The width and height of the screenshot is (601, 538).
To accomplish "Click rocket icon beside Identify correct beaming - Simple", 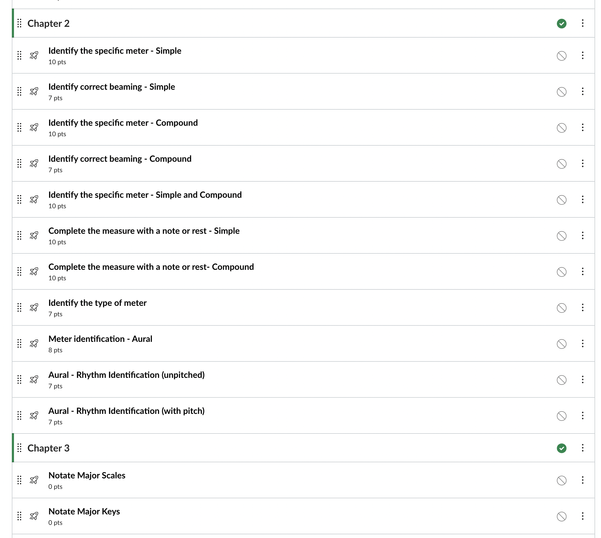I will (34, 92).
